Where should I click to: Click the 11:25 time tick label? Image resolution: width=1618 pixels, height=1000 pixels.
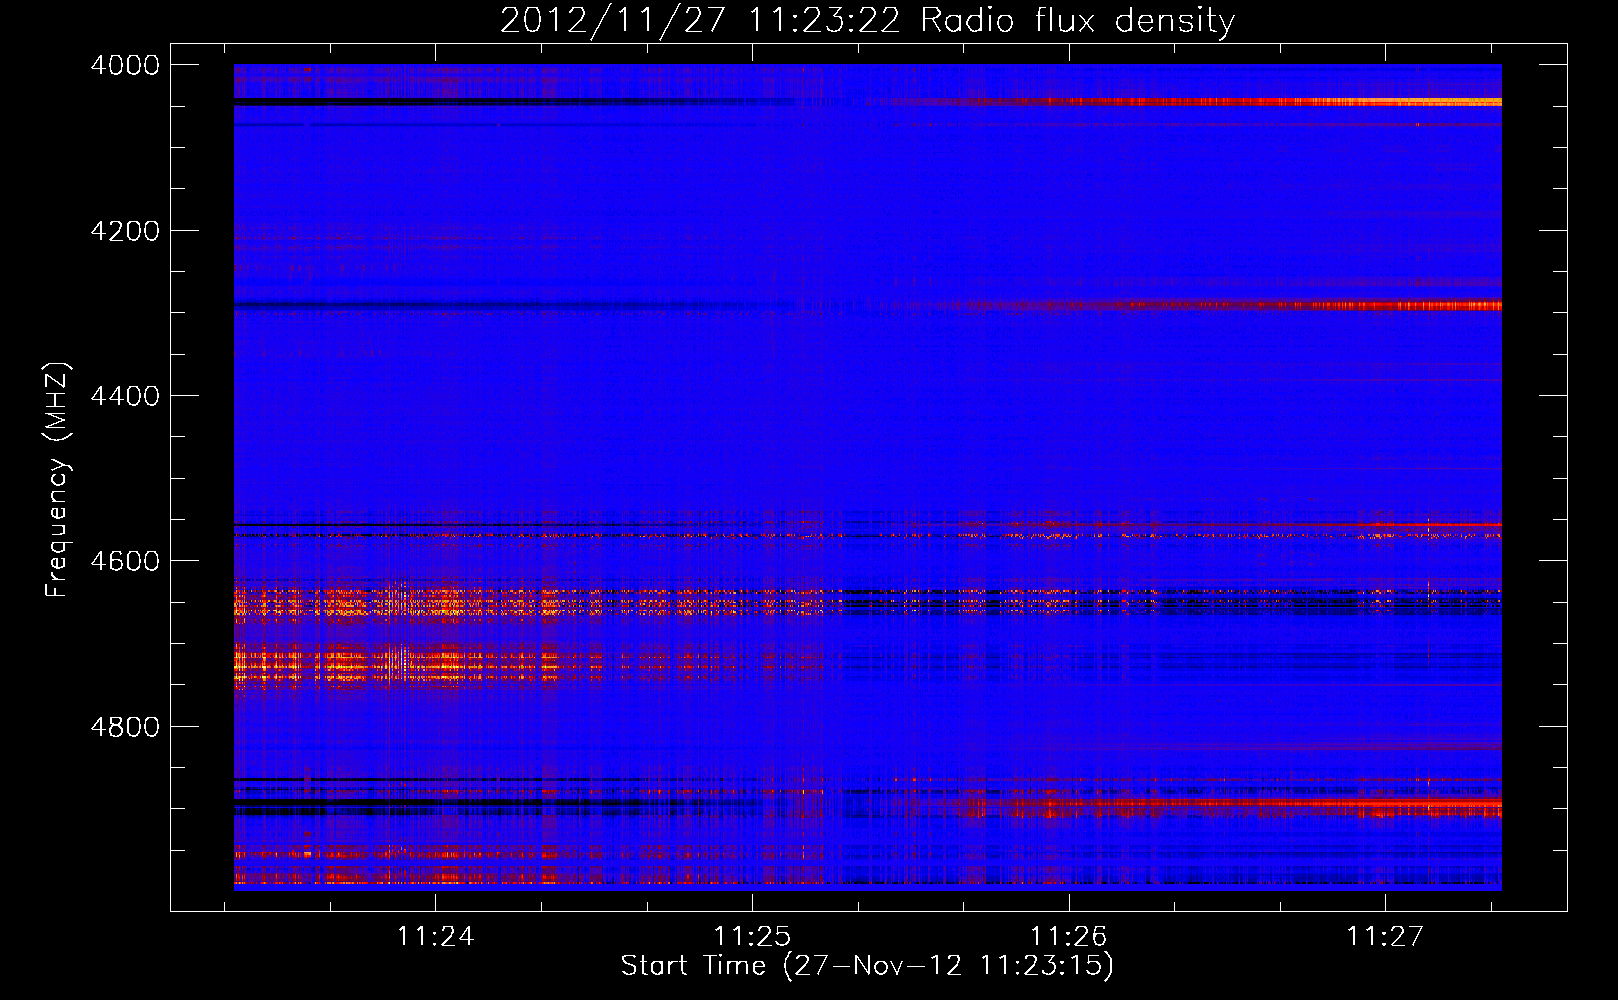(752, 936)
